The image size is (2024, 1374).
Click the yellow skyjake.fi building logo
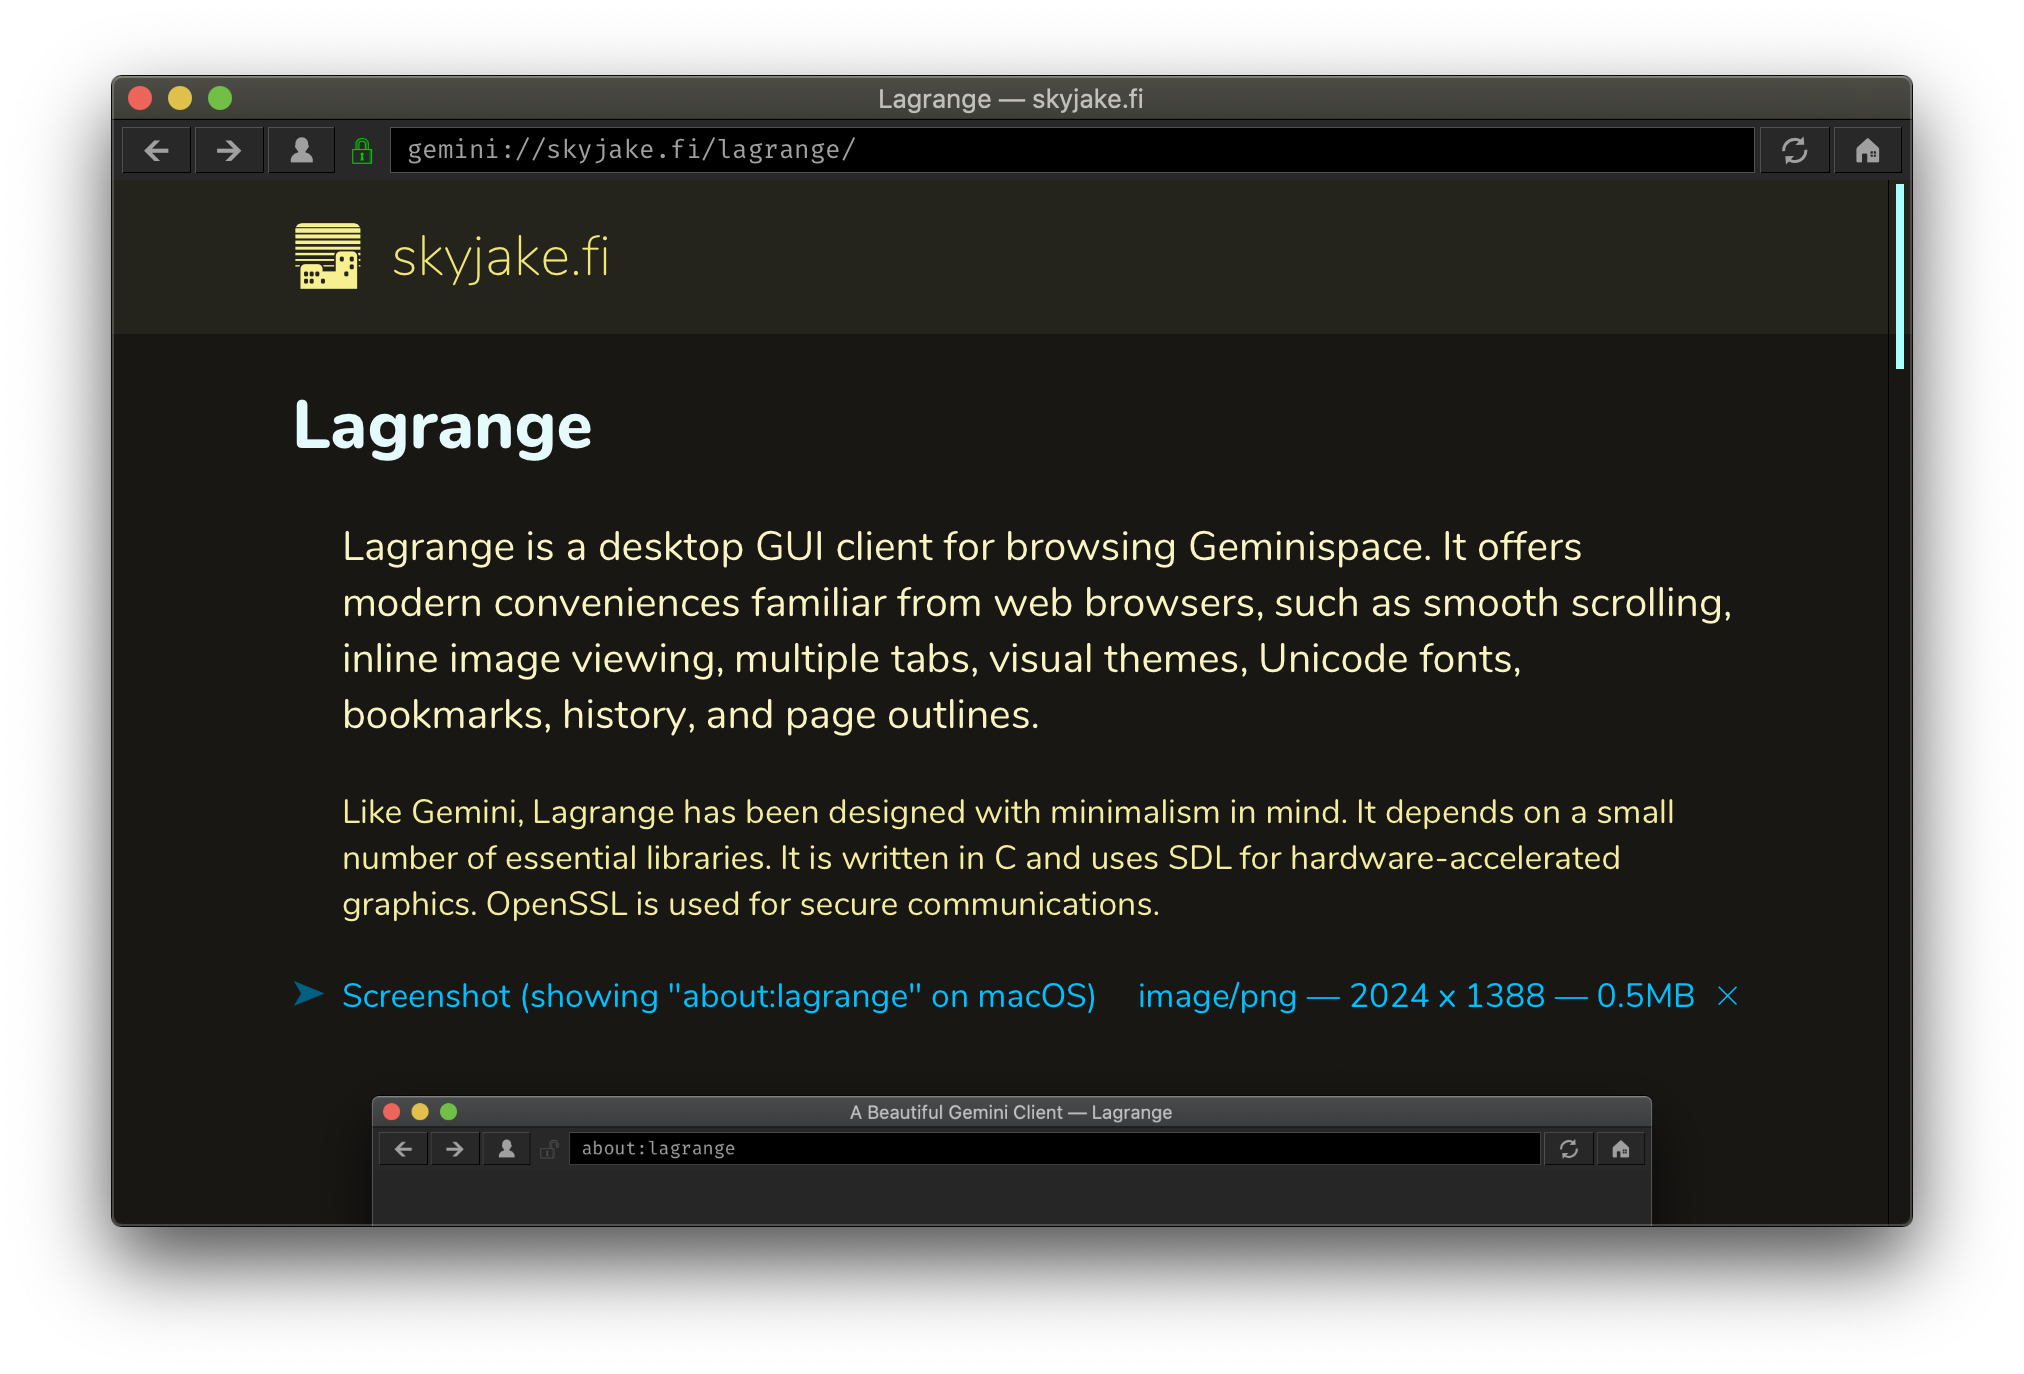click(328, 256)
